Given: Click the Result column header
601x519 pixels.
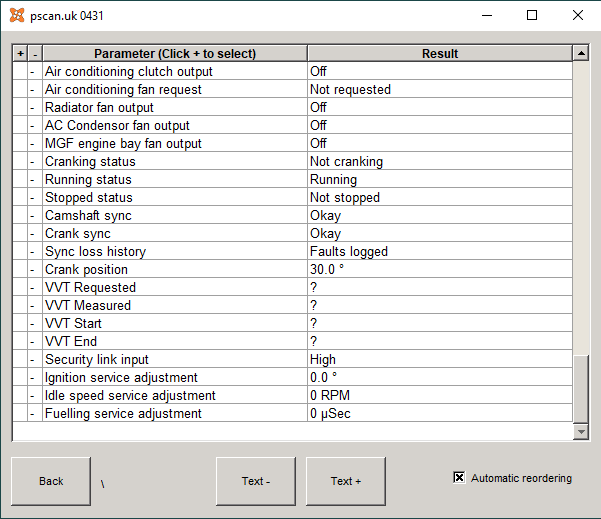Looking at the screenshot, I should pyautogui.click(x=440, y=53).
